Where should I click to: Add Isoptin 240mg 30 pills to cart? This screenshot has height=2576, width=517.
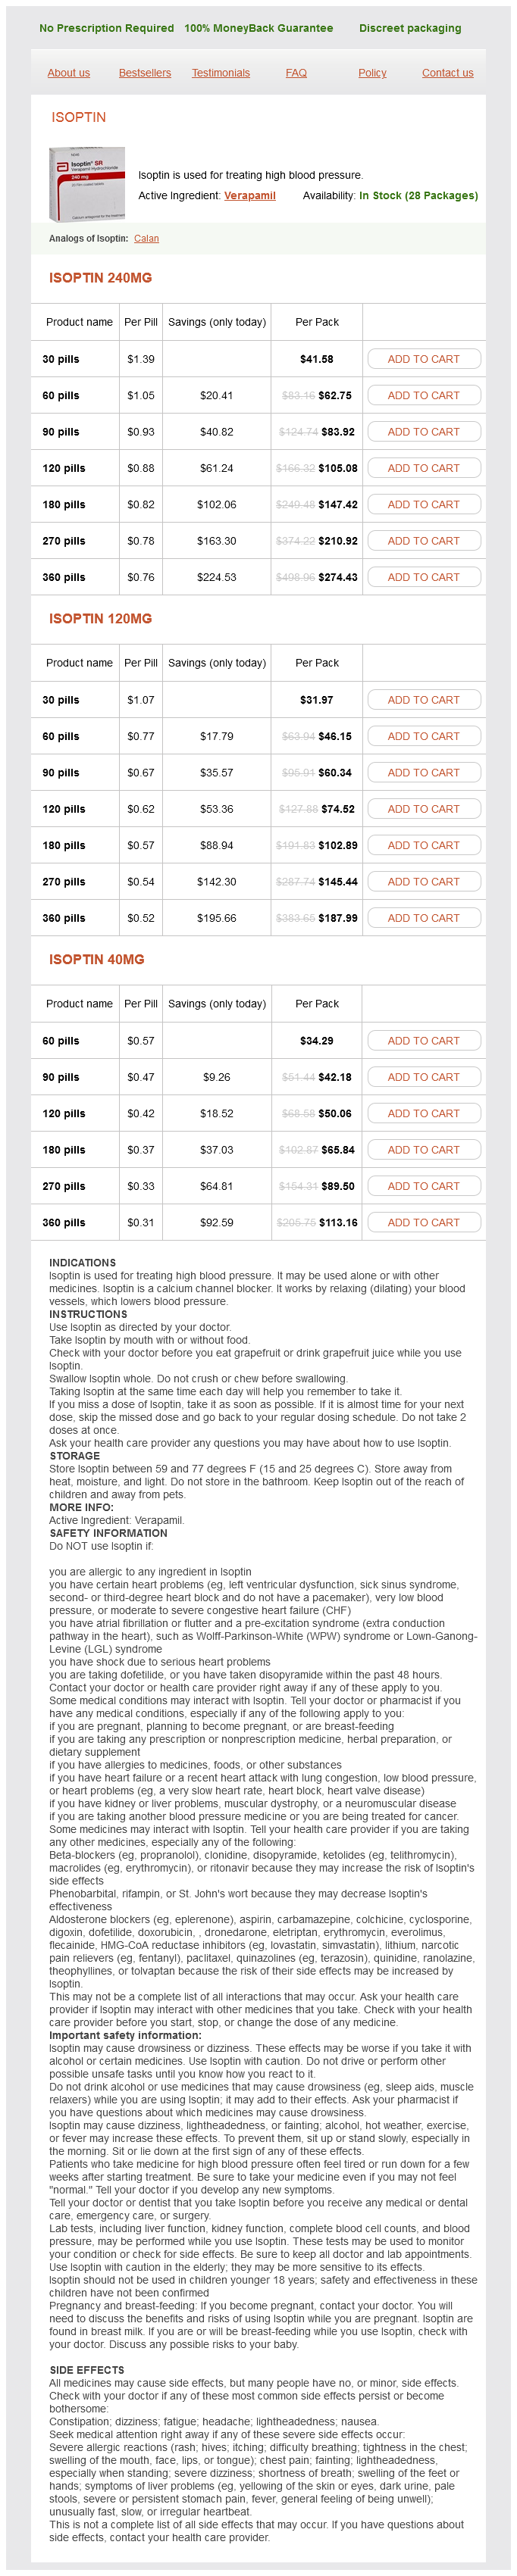(x=423, y=359)
